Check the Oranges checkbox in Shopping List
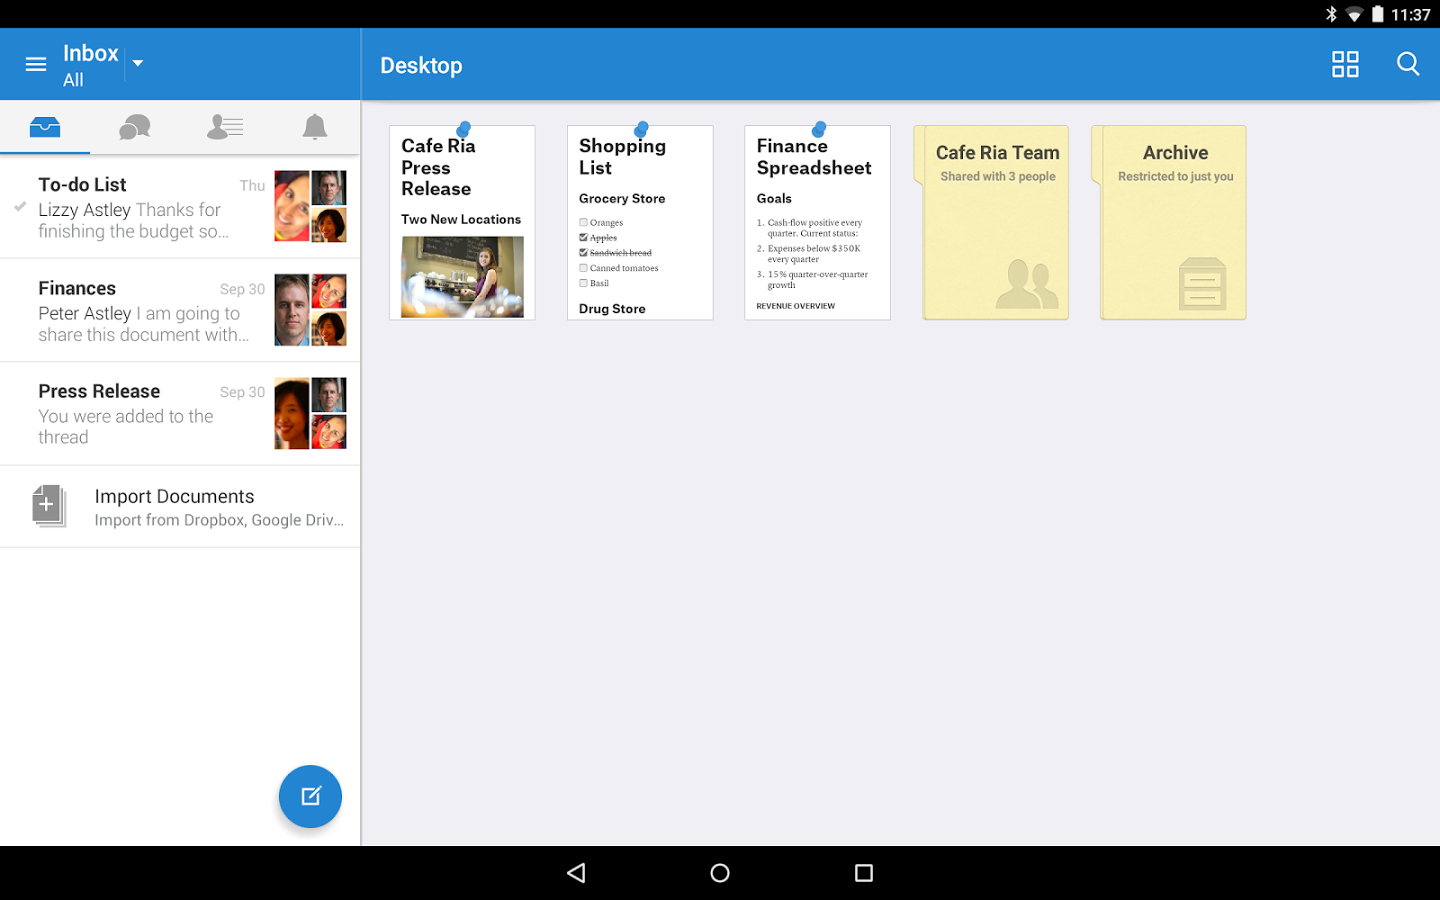This screenshot has height=900, width=1440. coord(583,222)
